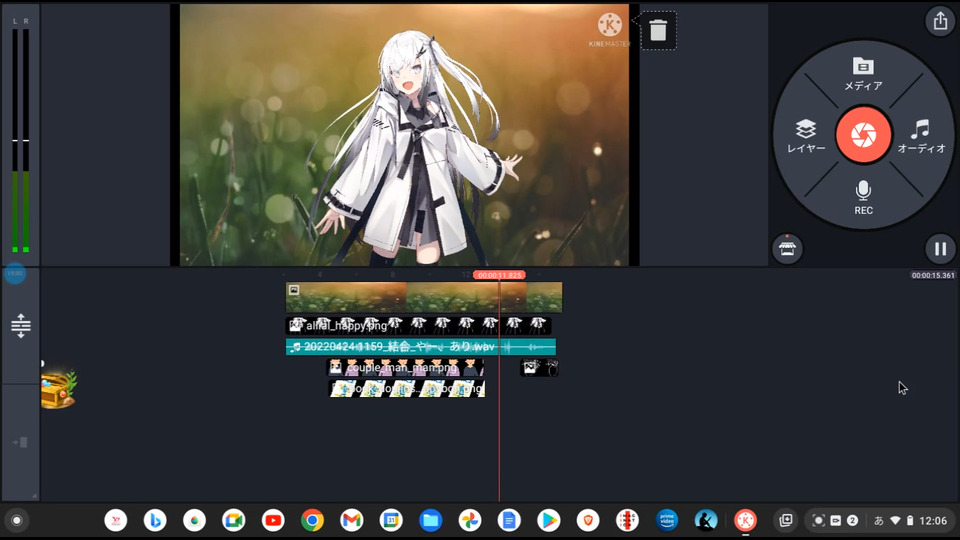The image size is (960, 540).
Task: Expand the timeline tracks view
Action: [x=21, y=326]
